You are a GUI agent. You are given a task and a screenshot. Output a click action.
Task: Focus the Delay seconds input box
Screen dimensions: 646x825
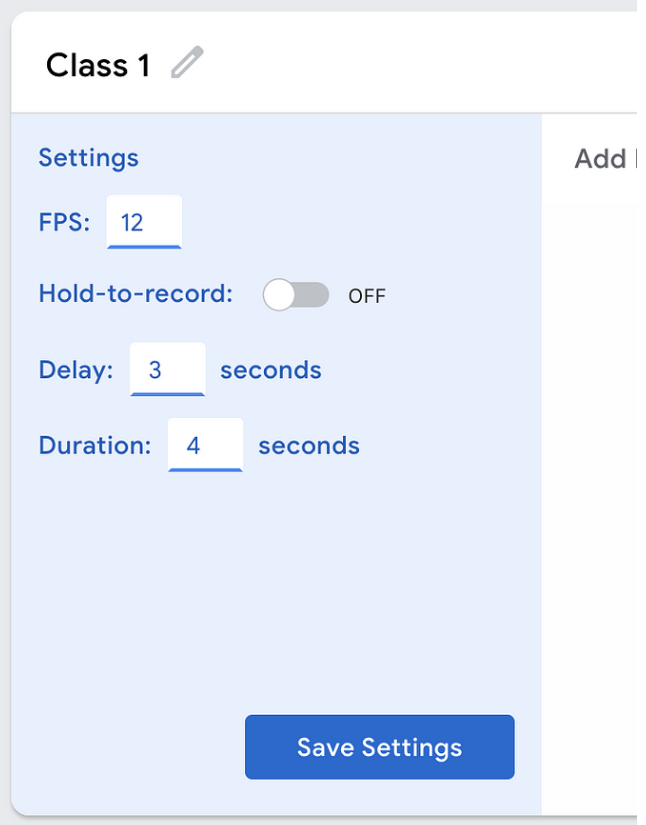167,370
